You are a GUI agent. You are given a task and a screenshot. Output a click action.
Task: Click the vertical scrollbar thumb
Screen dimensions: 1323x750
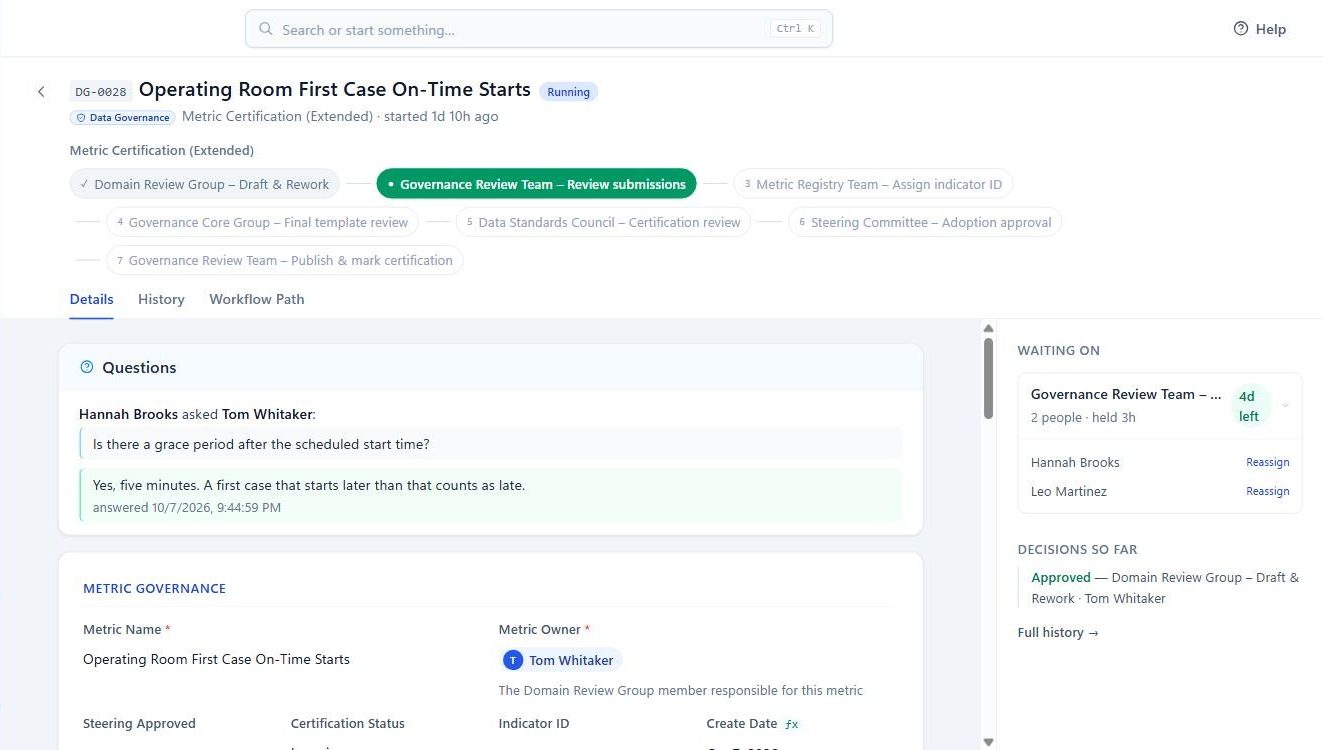tap(988, 378)
